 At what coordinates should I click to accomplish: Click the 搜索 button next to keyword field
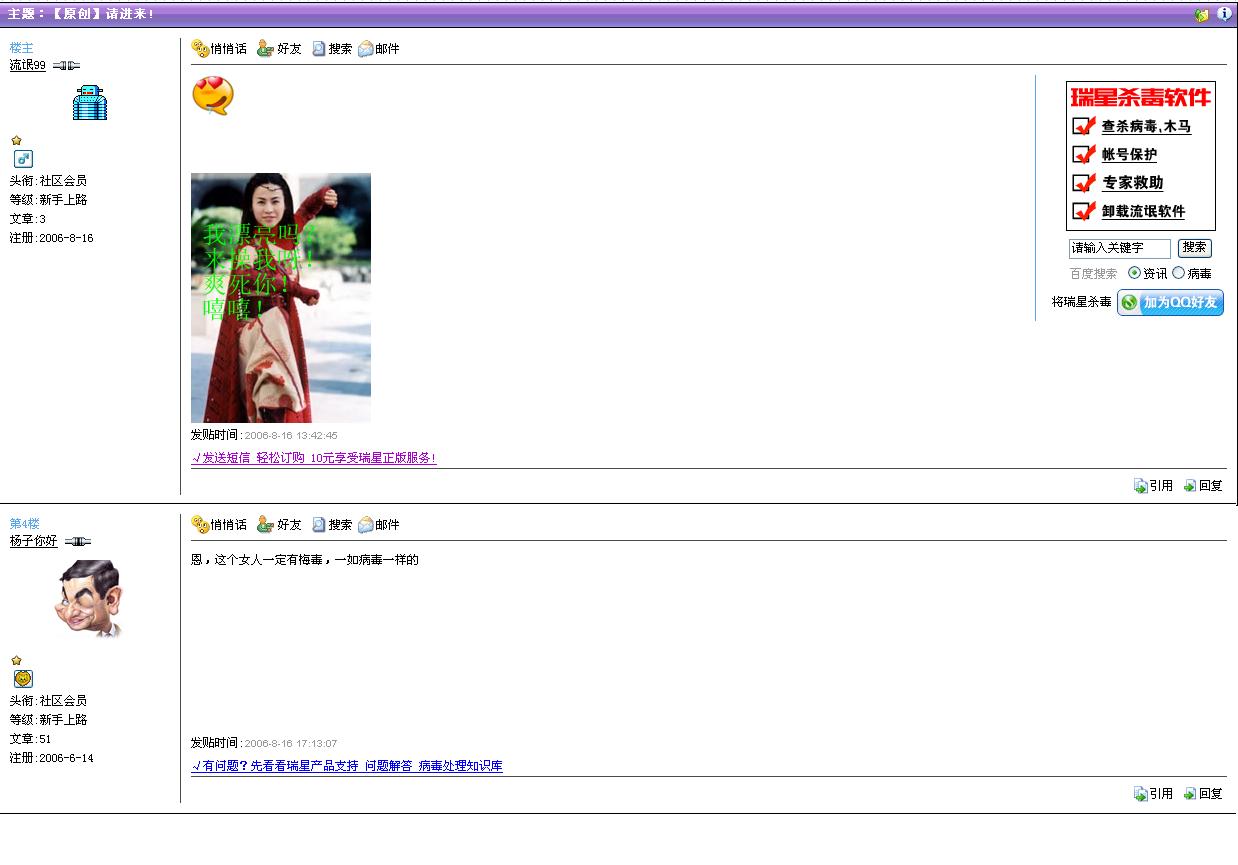(1194, 248)
